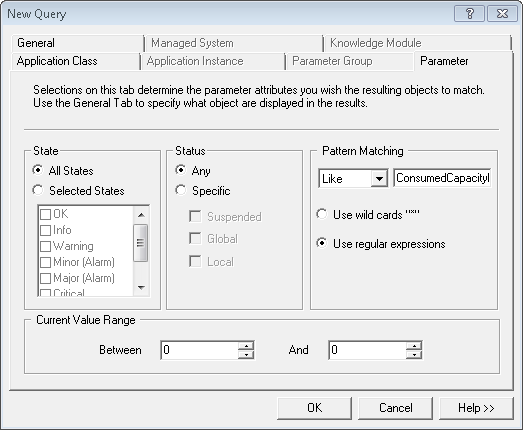Decrease the And value with down arrow
This screenshot has width=523, height=430.
[x=414, y=354]
